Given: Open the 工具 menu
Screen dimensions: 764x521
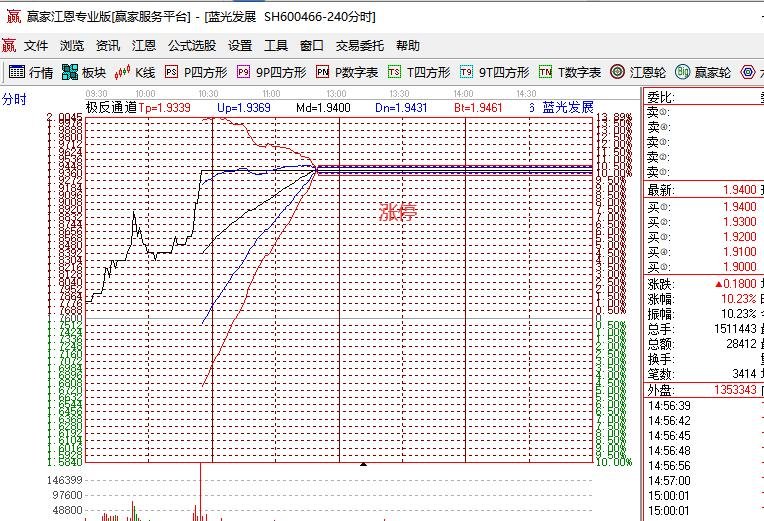Looking at the screenshot, I should pyautogui.click(x=276, y=46).
